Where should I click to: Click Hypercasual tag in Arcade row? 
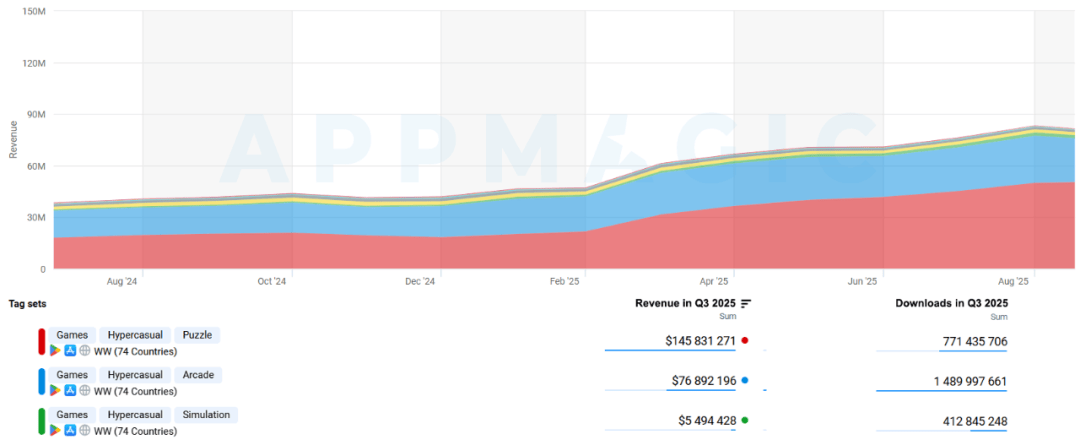(x=134, y=375)
